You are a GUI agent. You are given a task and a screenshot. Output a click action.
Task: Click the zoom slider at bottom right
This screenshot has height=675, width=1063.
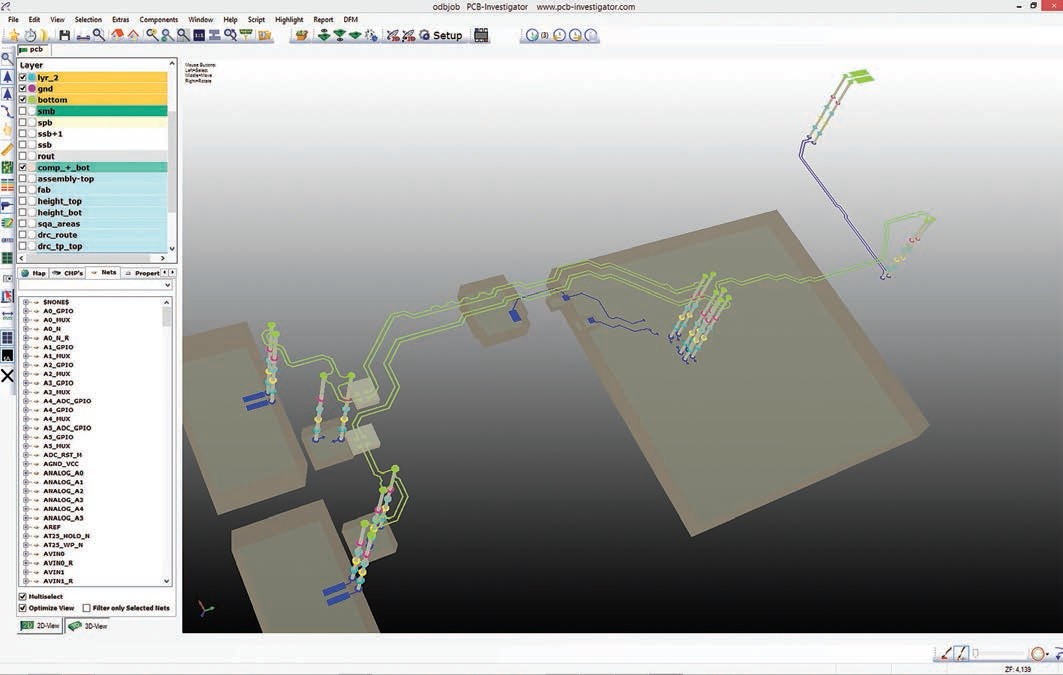1002,653
